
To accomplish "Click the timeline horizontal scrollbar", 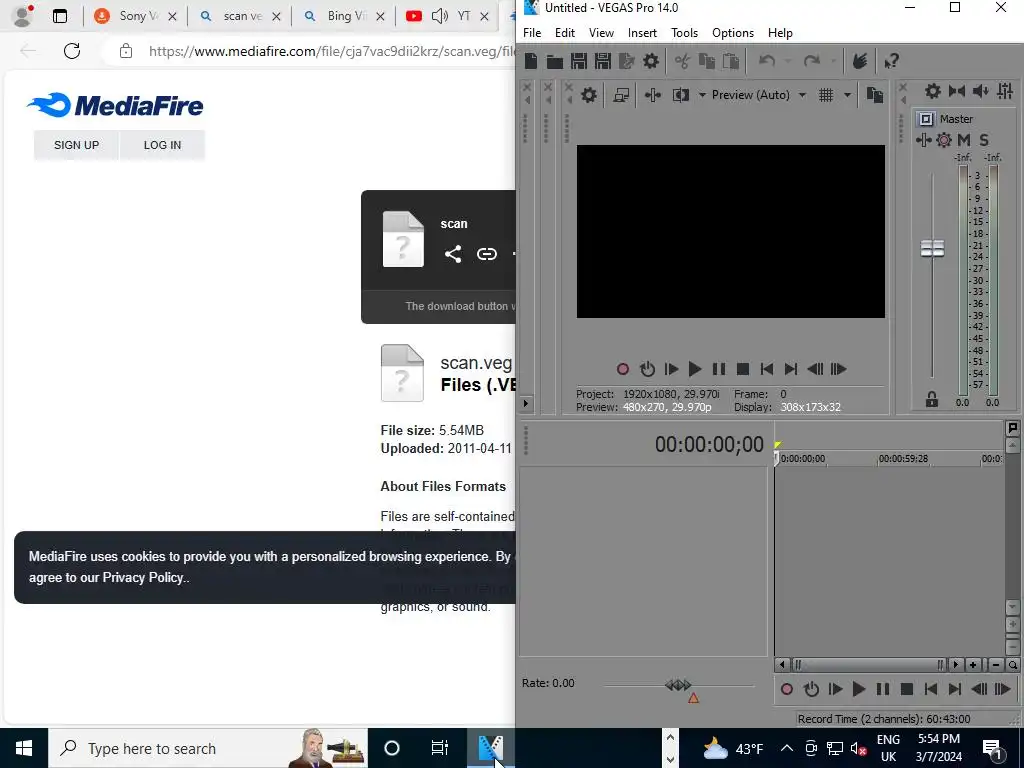I will point(869,665).
